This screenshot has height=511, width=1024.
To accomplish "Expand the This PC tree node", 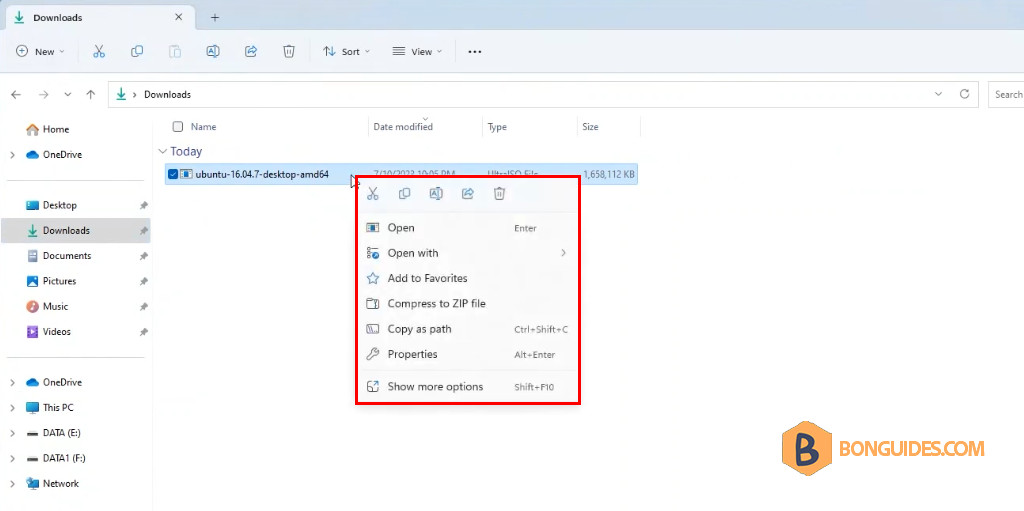I will point(12,408).
